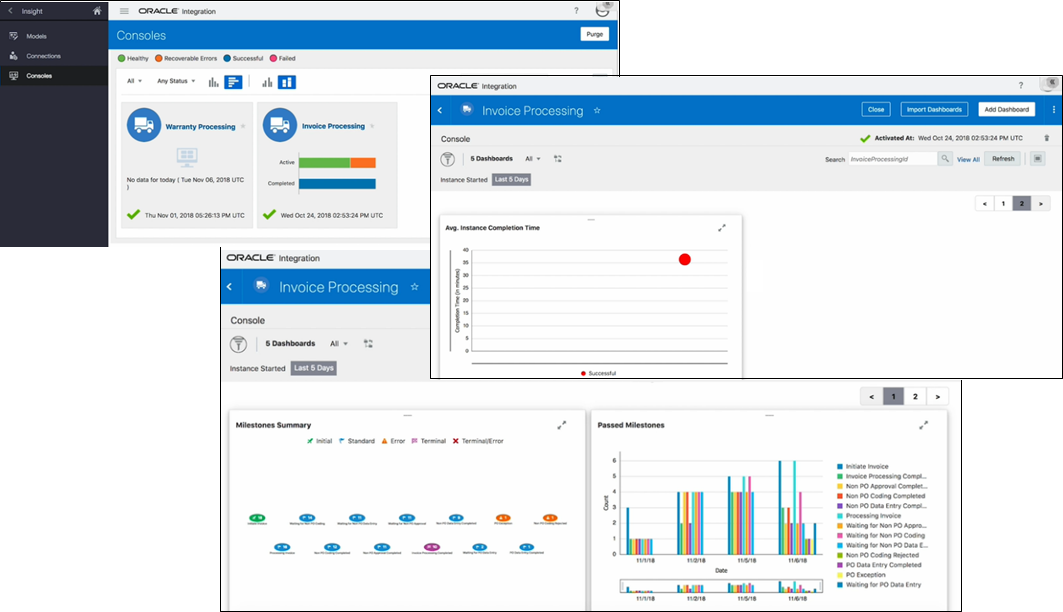Image resolution: width=1063 pixels, height=612 pixels.
Task: Click Initiate Invoice legend swatch
Action: (840, 467)
